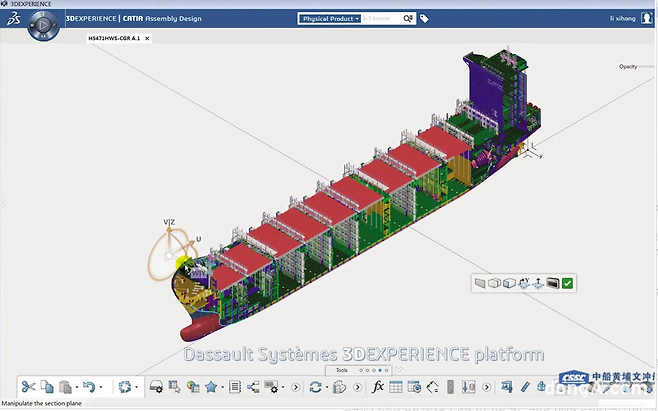The image size is (658, 411).
Task: Open the Physical Product dropdown
Action: [x=331, y=18]
